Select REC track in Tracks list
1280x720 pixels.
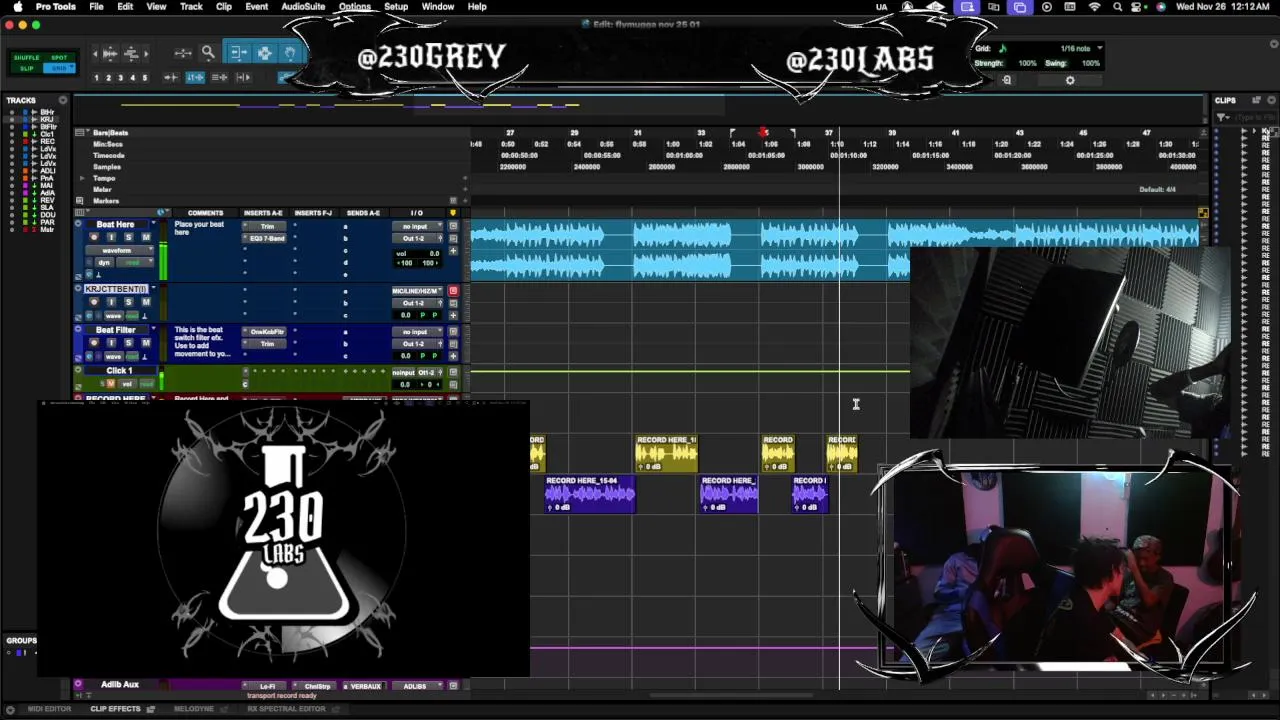point(47,141)
